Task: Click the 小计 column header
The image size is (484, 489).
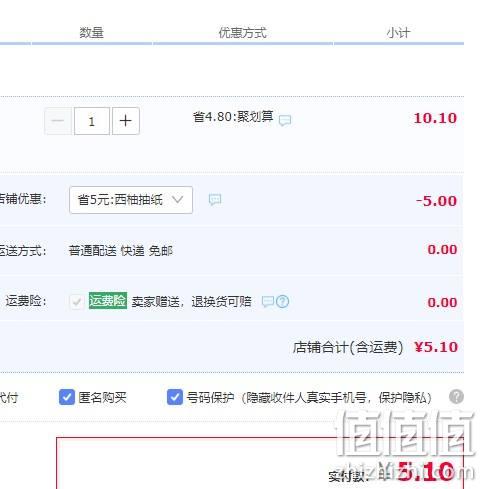Action: 398,33
